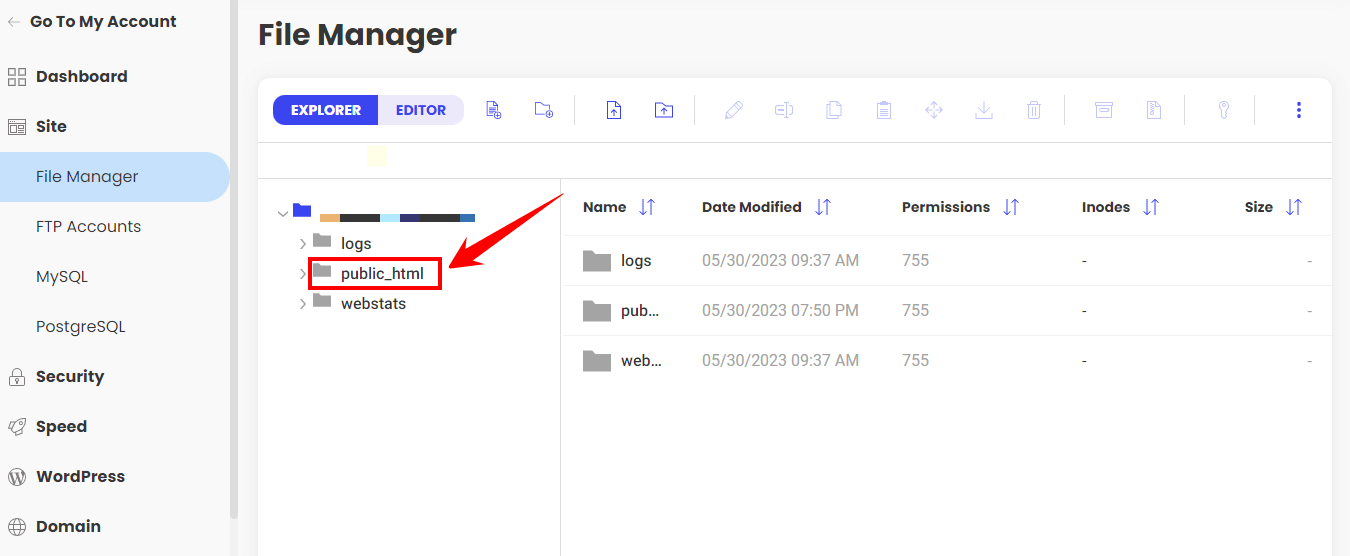Viewport: 1350px width, 556px height.
Task: Select the public_html folder in tree
Action: coord(382,273)
